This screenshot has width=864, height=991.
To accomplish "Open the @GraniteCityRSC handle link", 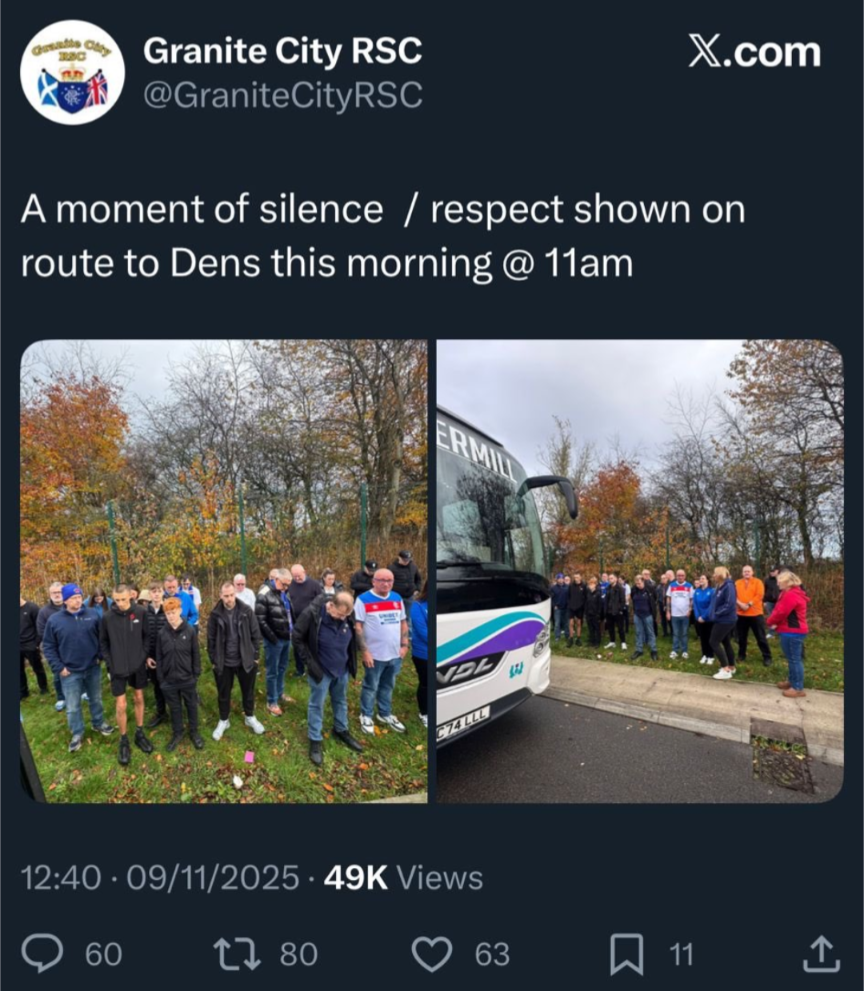I will [283, 95].
